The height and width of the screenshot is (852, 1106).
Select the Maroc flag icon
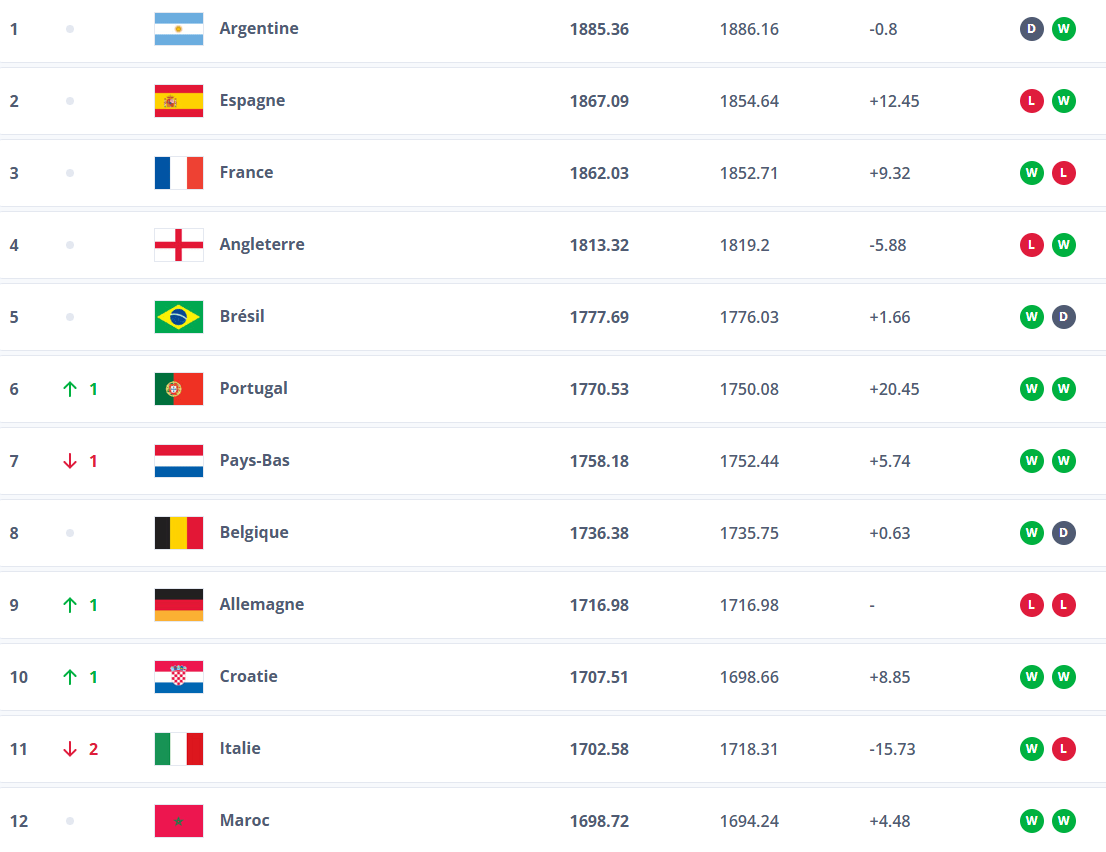[178, 820]
